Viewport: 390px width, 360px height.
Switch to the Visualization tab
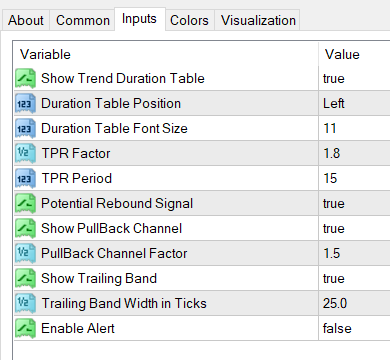258,20
